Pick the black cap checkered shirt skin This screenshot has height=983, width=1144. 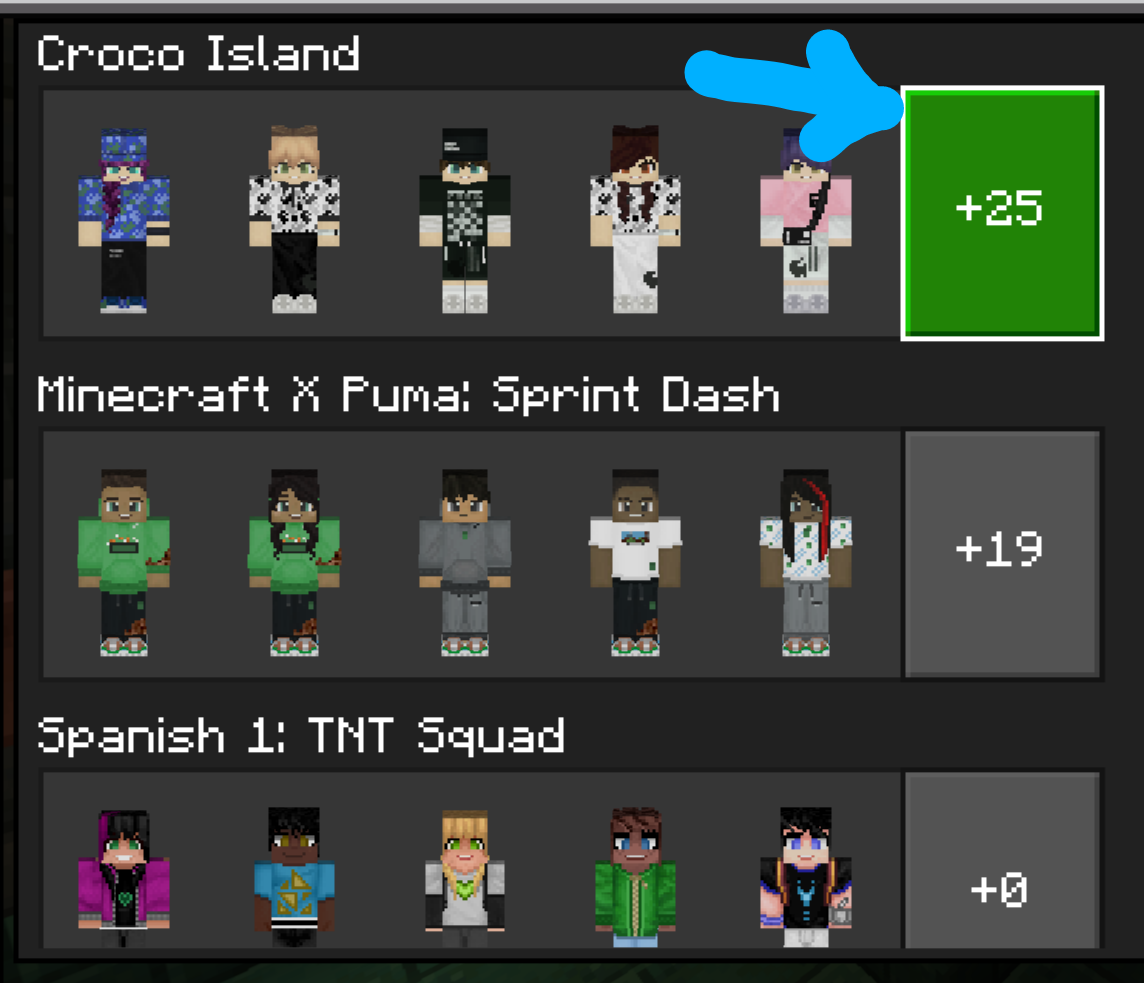tap(465, 220)
